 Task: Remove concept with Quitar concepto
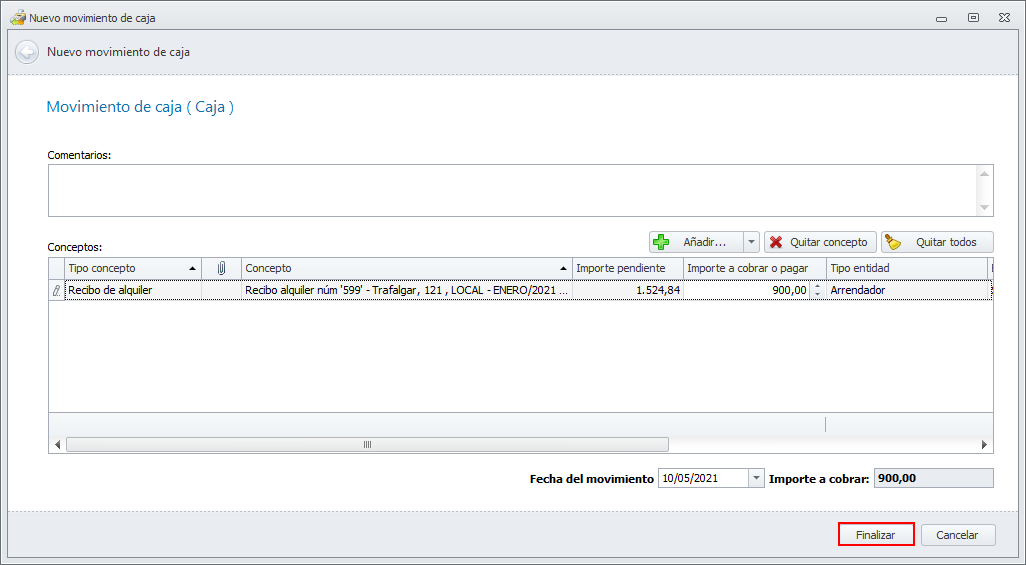[x=820, y=242]
